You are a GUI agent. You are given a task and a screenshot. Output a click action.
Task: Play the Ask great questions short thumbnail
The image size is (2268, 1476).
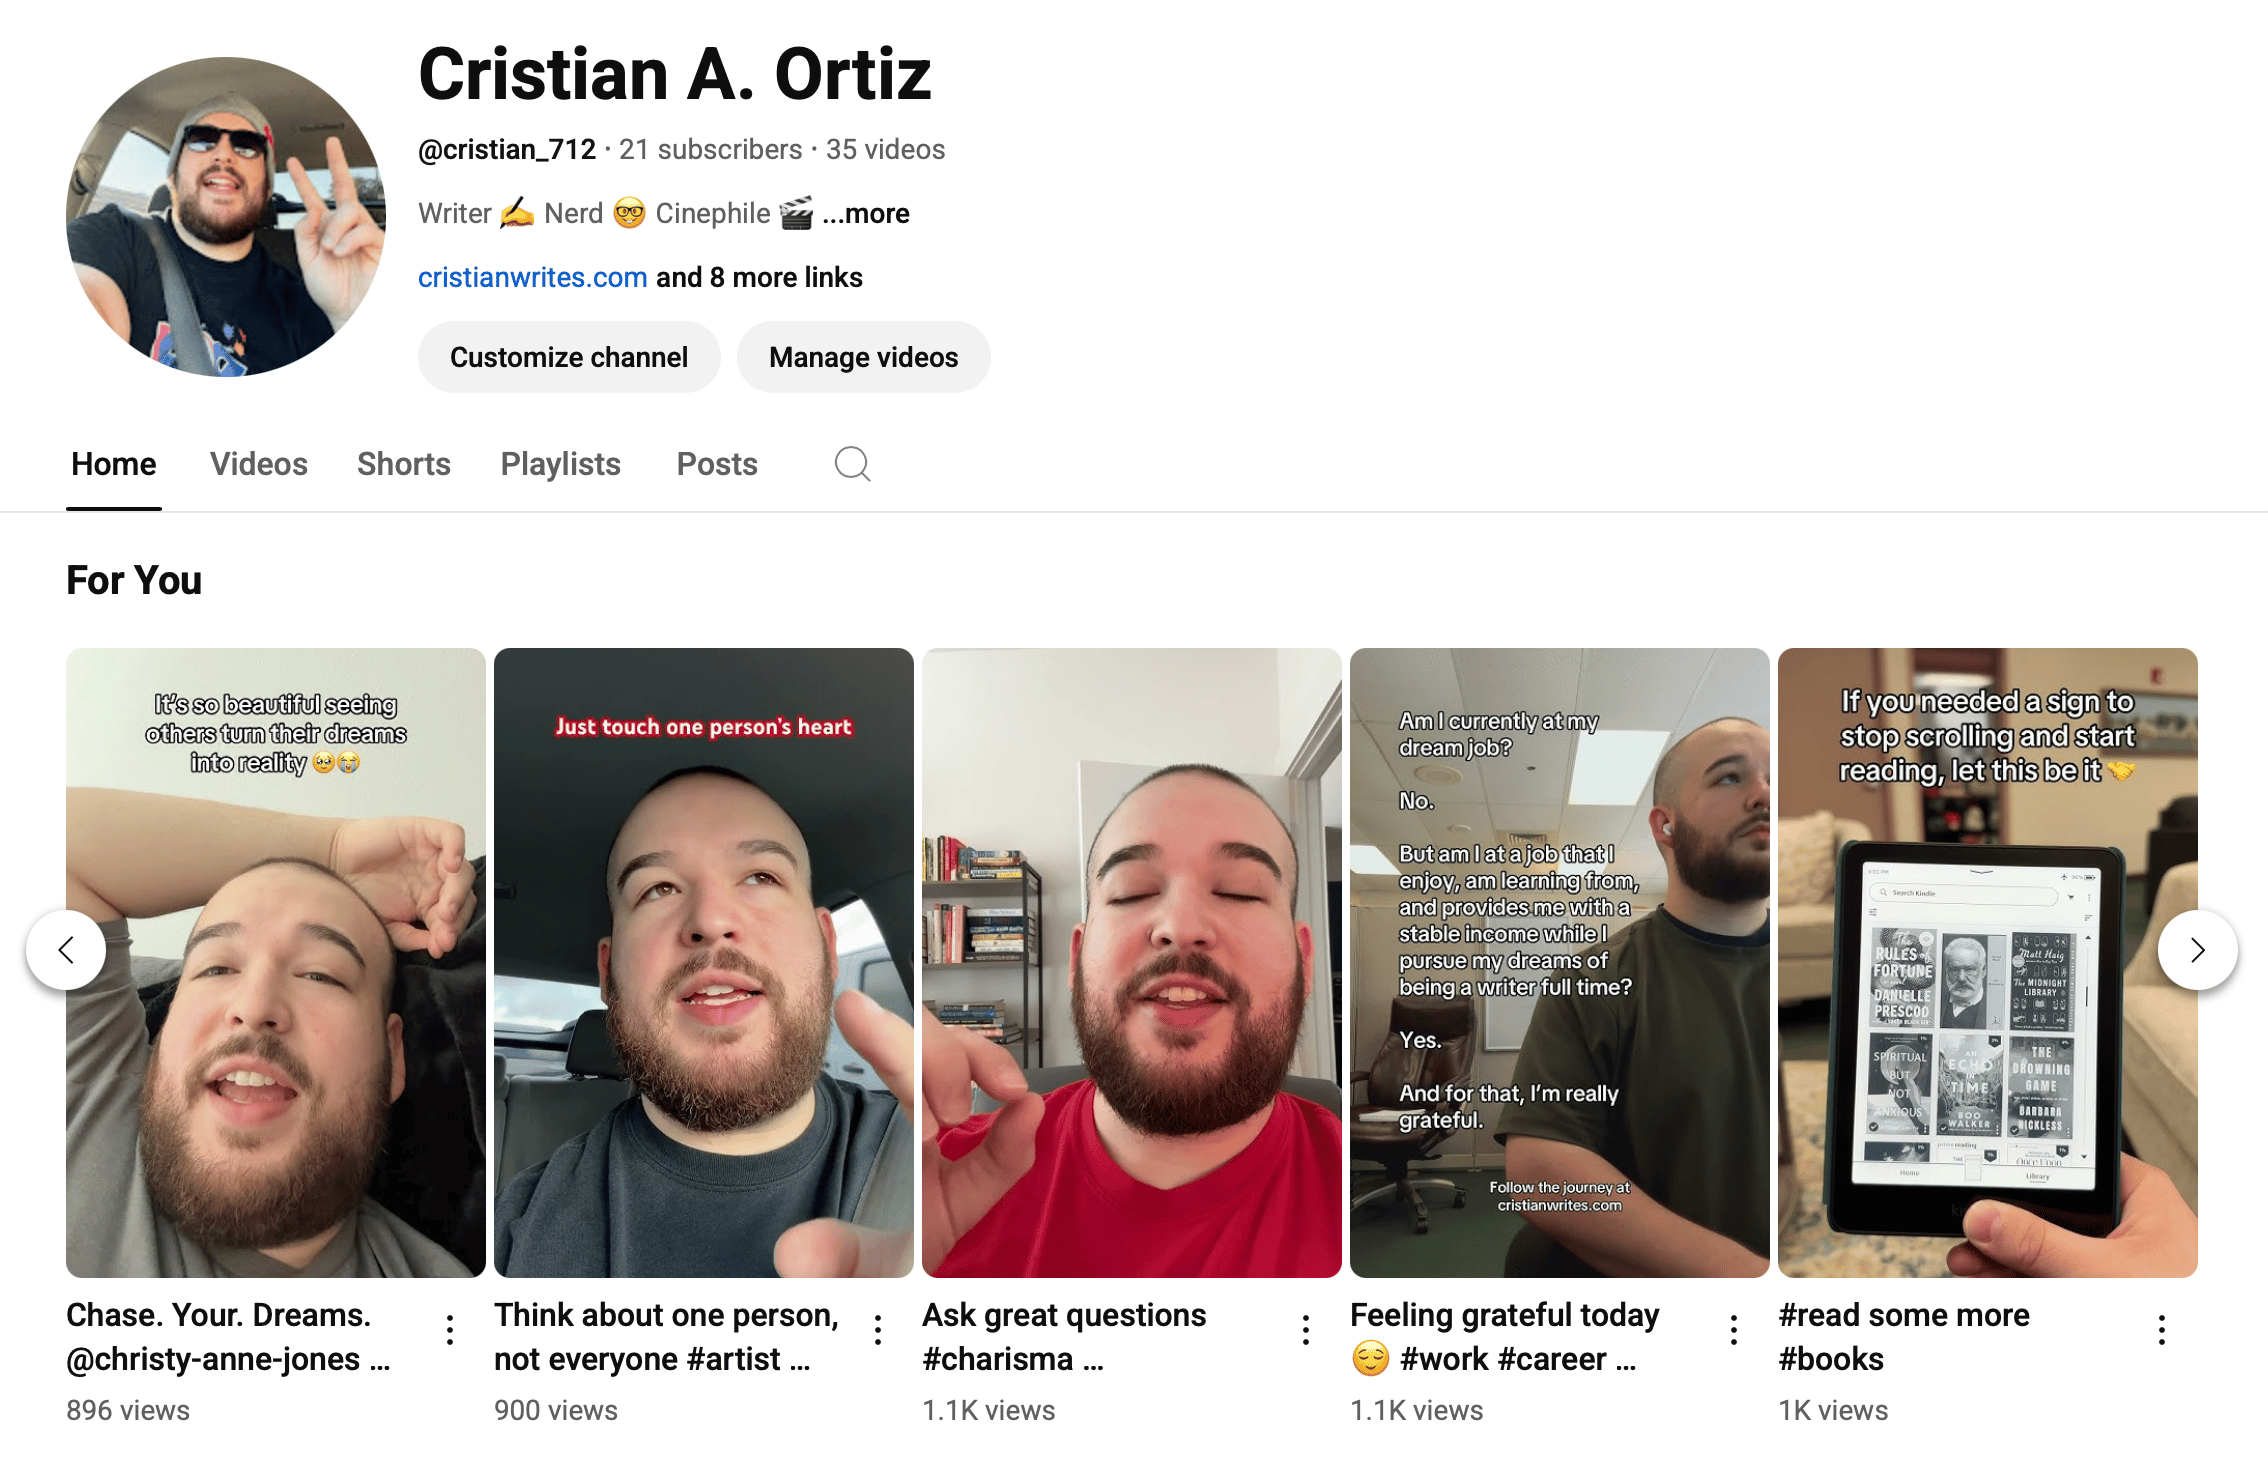click(1132, 963)
